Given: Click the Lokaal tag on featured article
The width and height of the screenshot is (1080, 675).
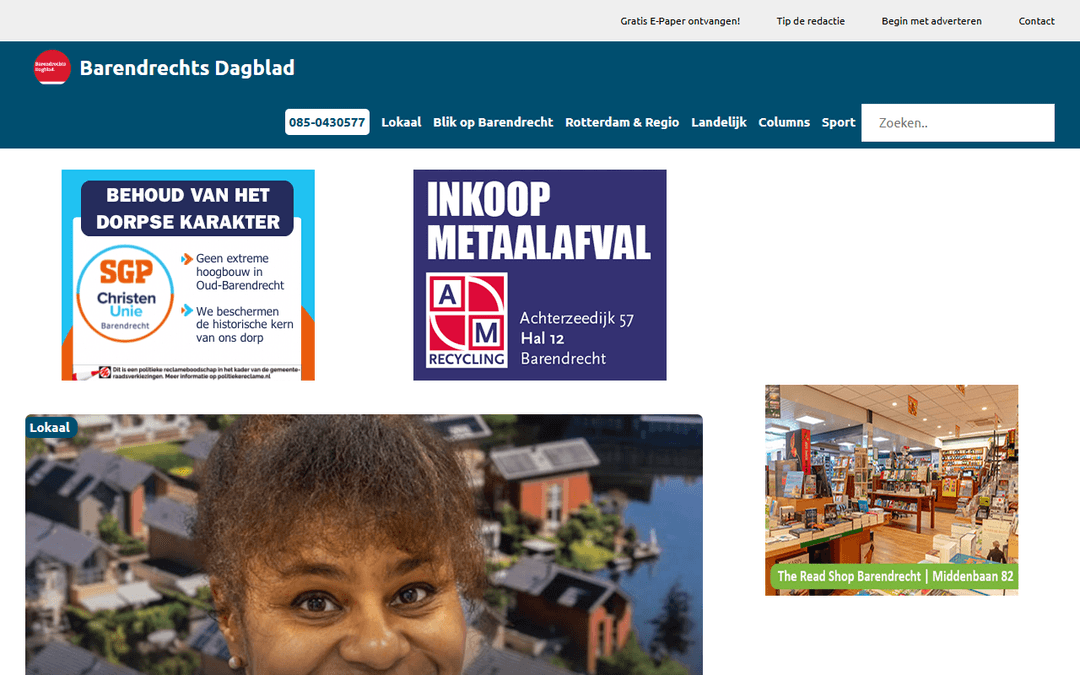Looking at the screenshot, I should (50, 427).
